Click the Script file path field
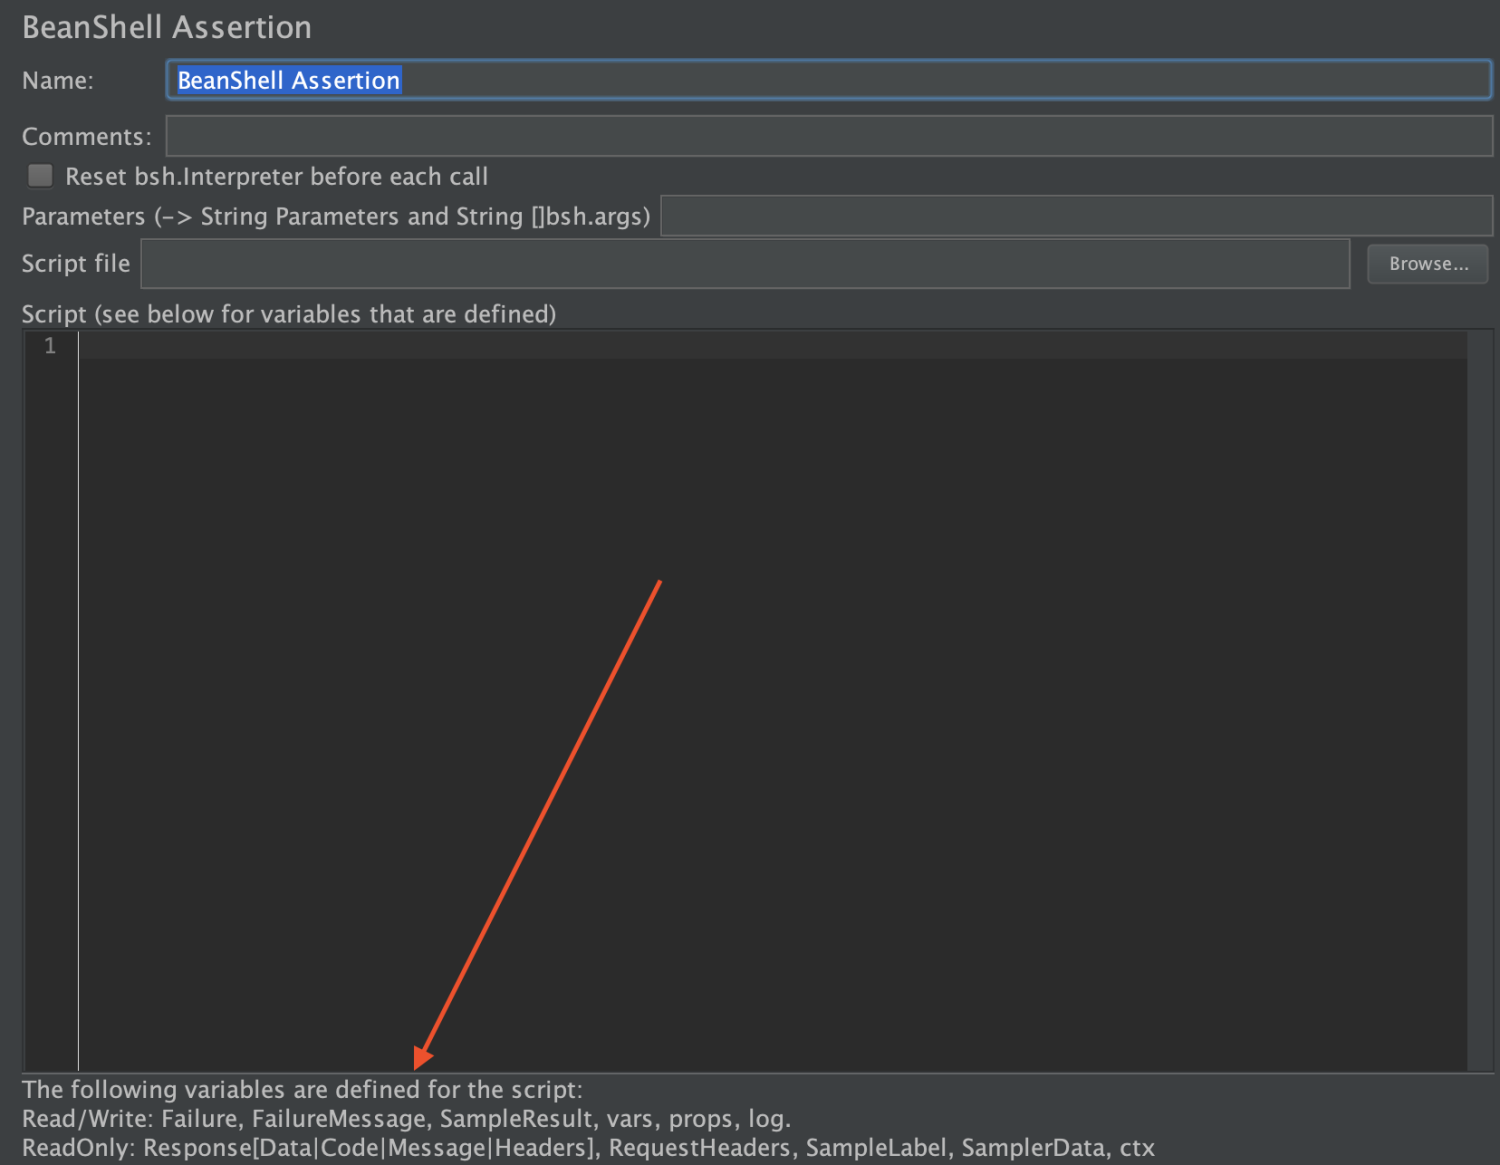 click(x=745, y=264)
